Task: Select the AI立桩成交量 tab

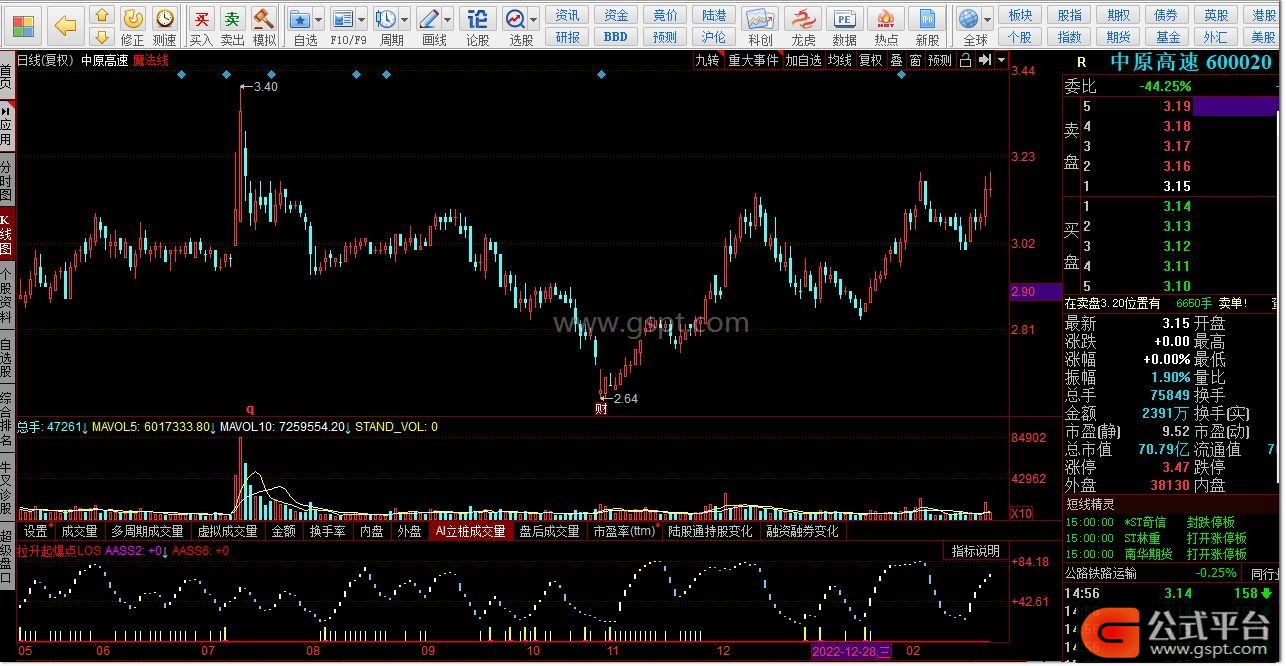Action: tap(470, 531)
